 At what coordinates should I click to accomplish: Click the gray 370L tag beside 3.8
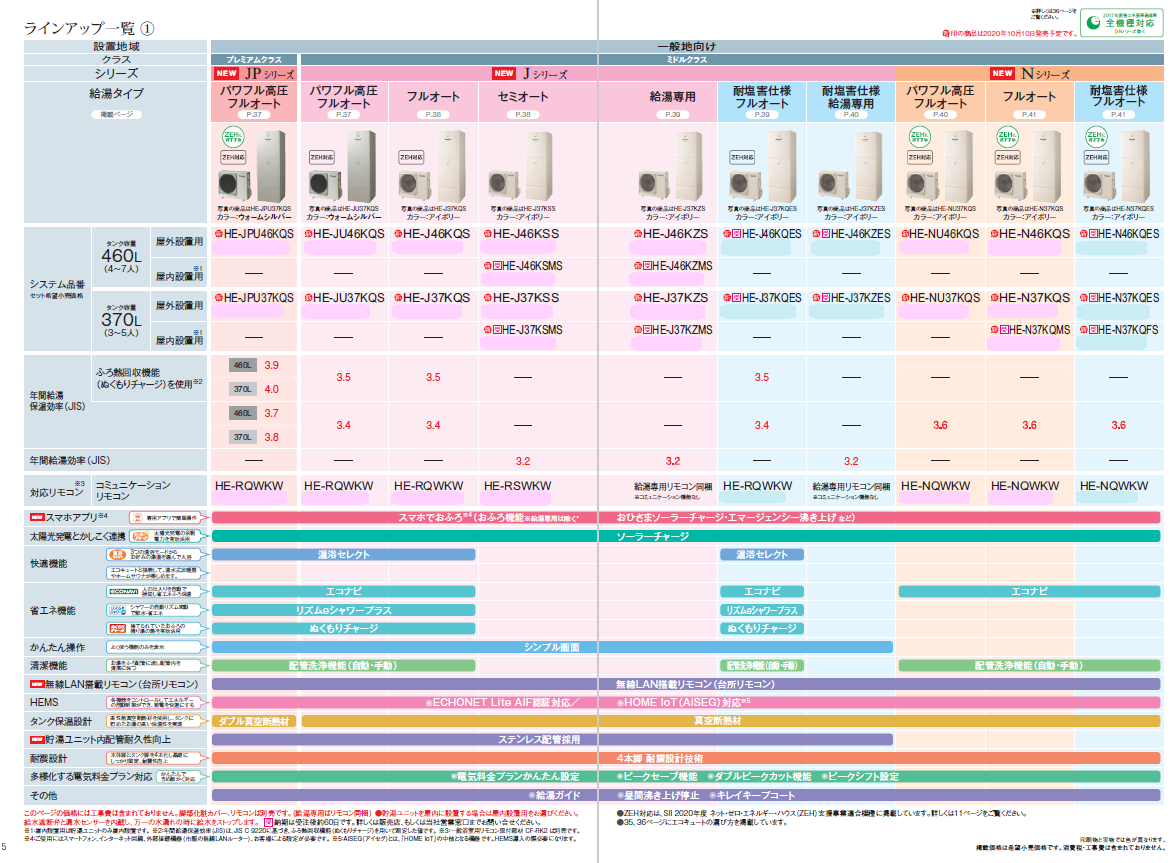(x=243, y=437)
